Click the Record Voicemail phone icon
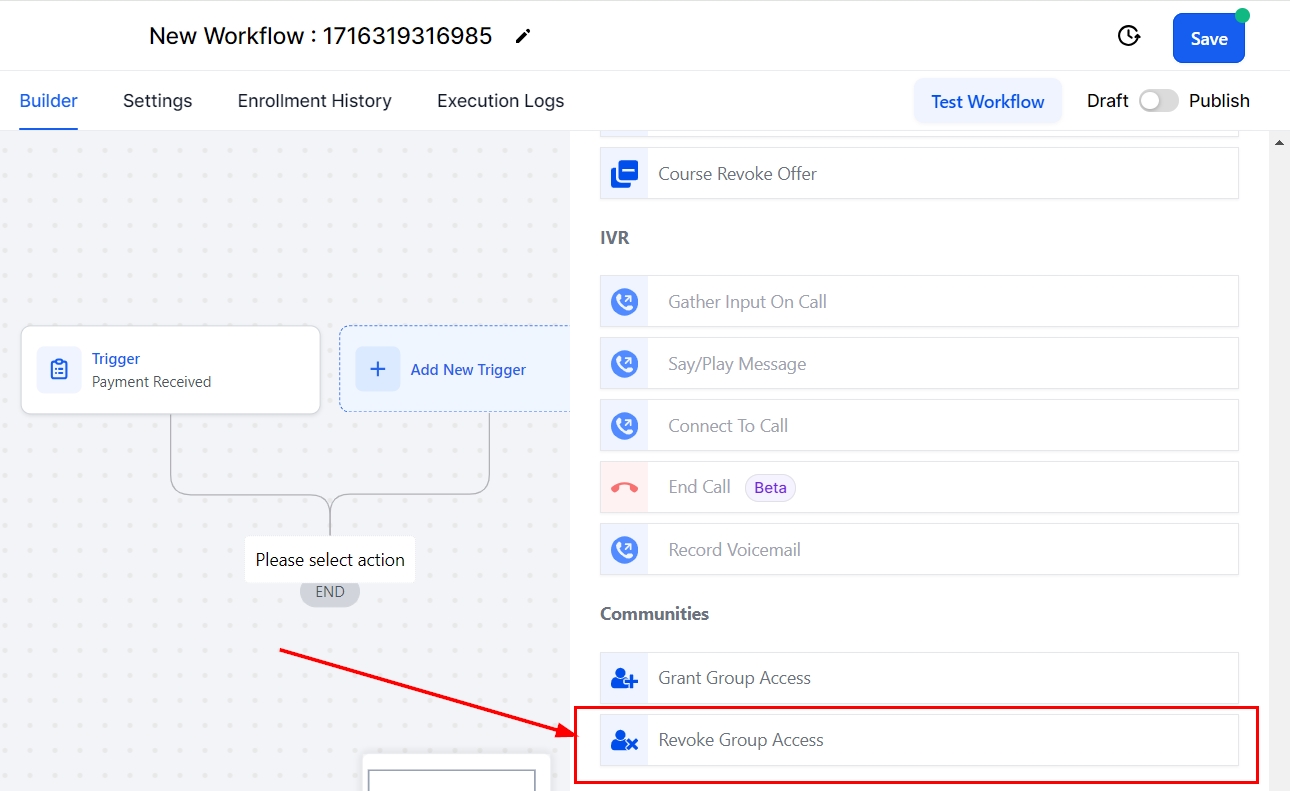Viewport: 1290px width, 791px height. click(624, 550)
